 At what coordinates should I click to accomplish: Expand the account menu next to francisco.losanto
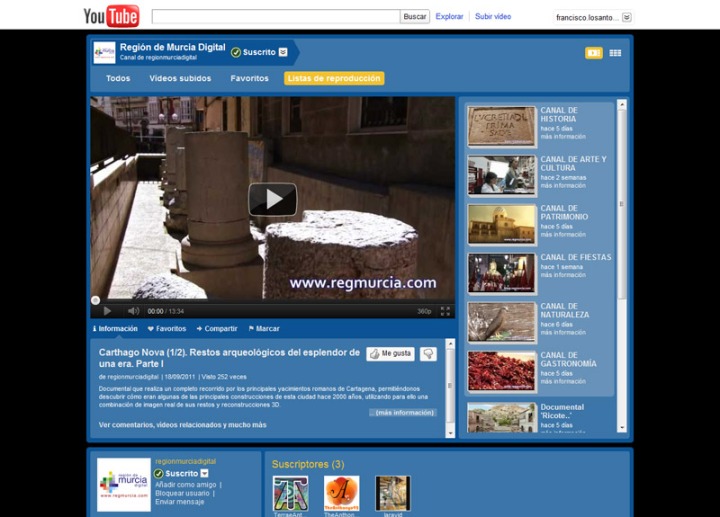627,17
